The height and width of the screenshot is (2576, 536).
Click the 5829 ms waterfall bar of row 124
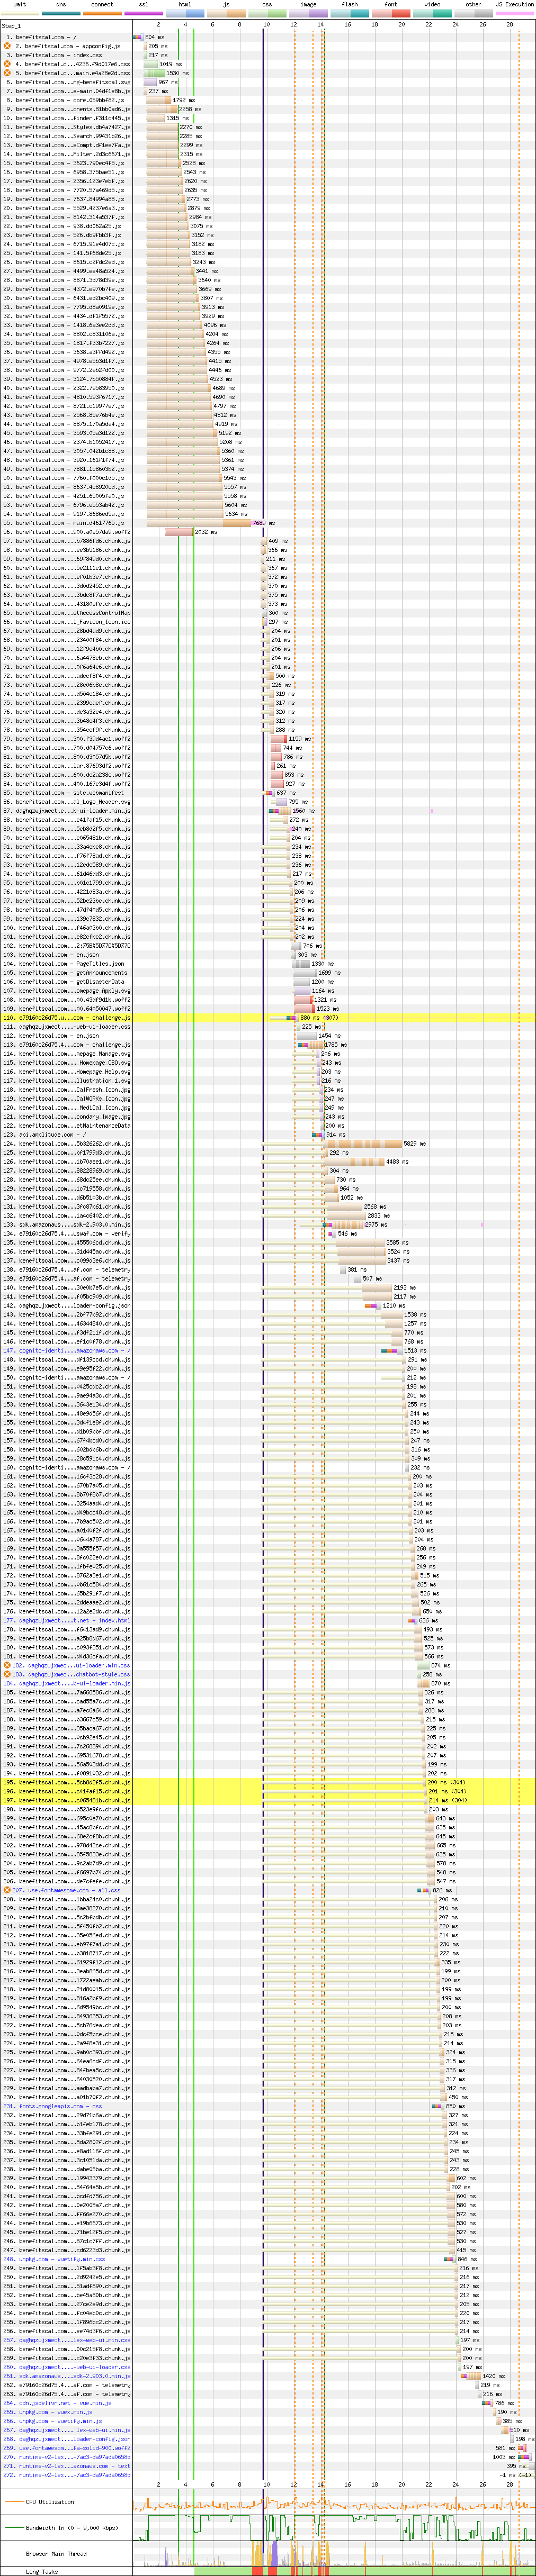click(x=364, y=1144)
